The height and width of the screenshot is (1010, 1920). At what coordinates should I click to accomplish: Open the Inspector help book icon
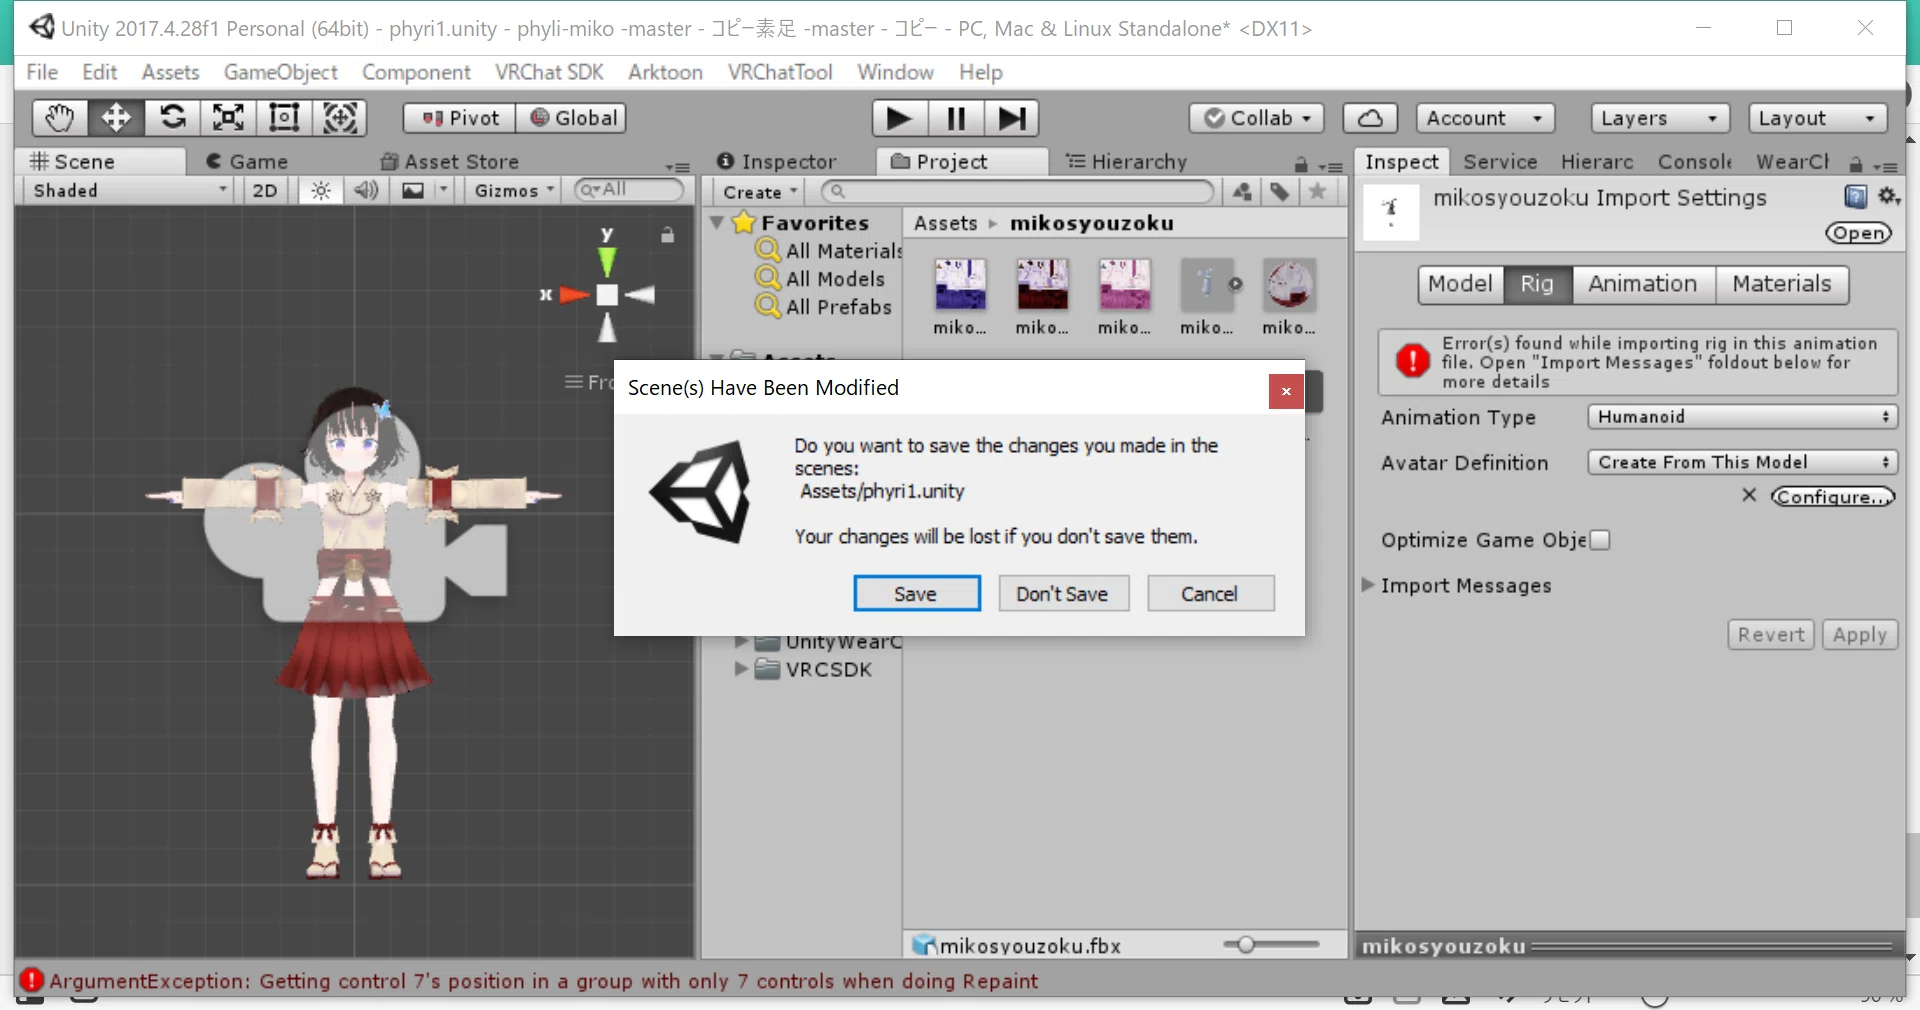[1856, 197]
